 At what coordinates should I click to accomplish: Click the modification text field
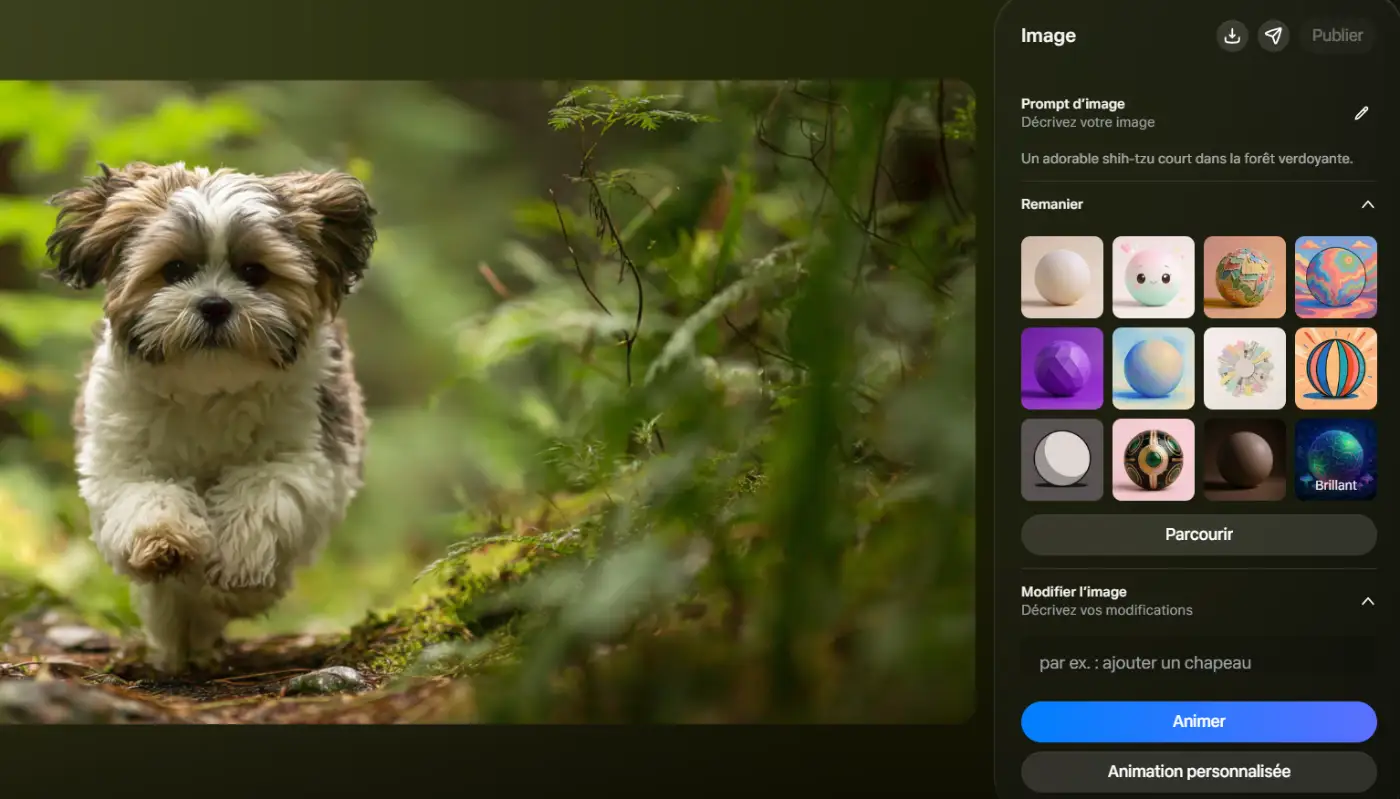tap(1198, 662)
